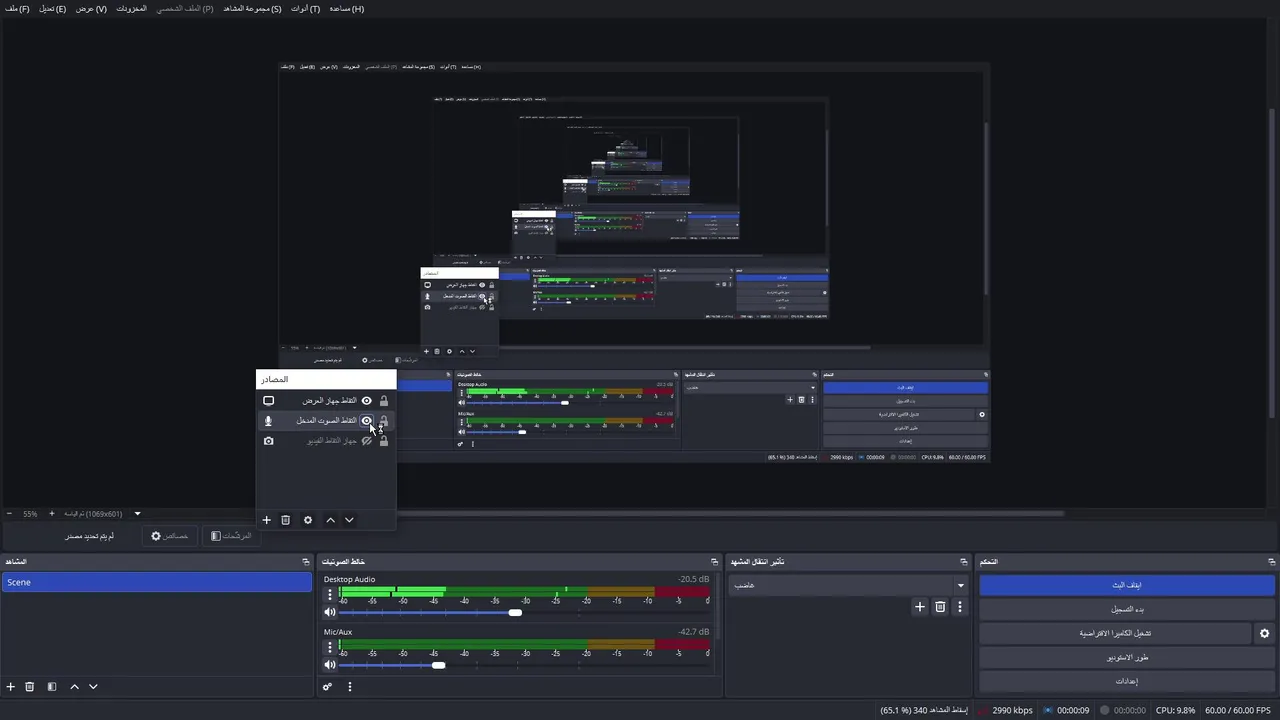Click the display capture monitor icon in sources
Viewport: 1280px width, 720px height.
click(x=268, y=401)
